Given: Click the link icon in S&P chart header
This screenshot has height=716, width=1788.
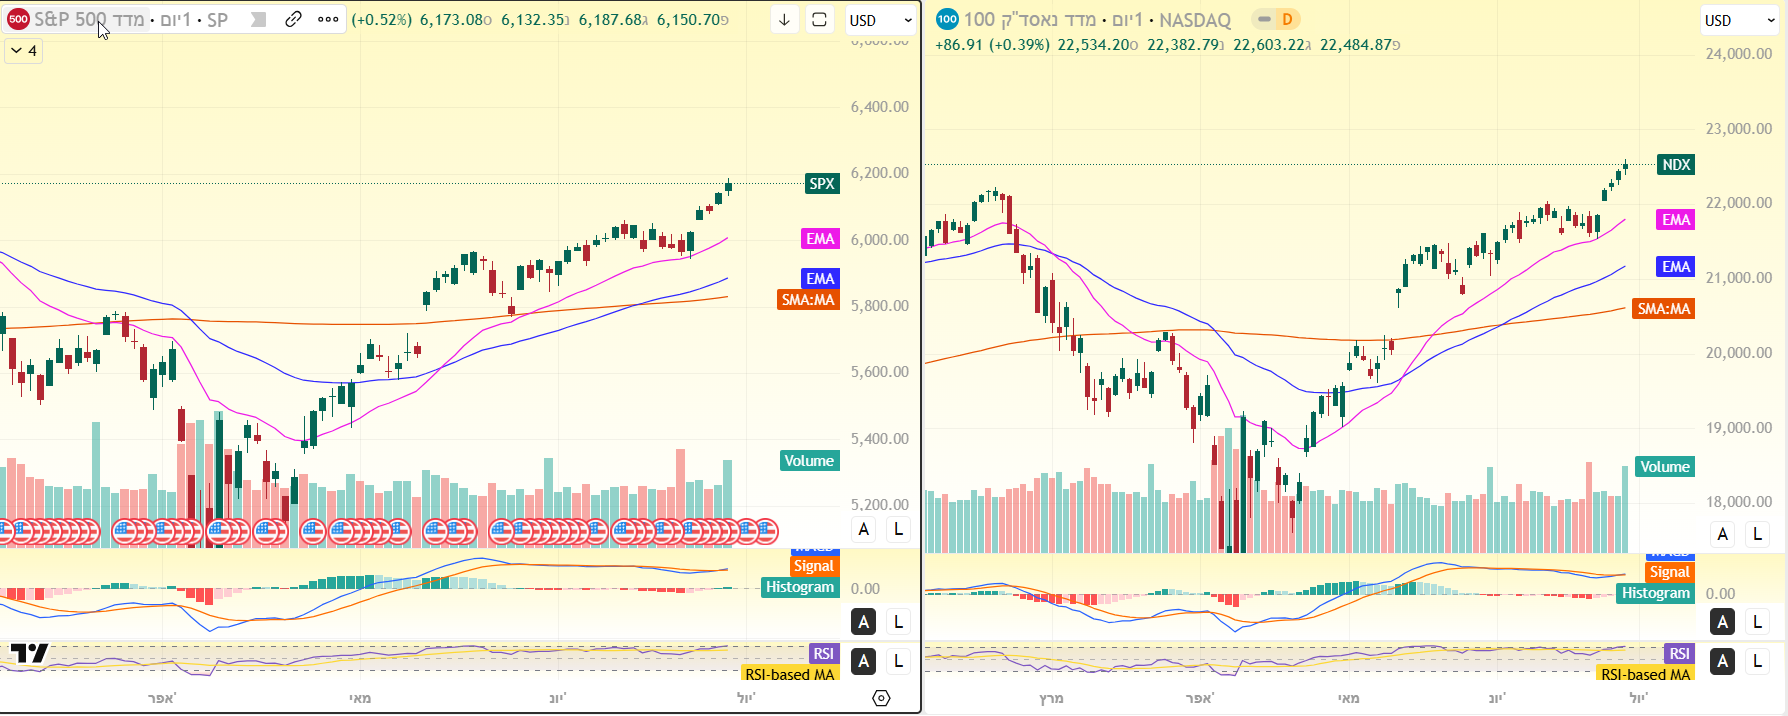Looking at the screenshot, I should click(x=293, y=19).
